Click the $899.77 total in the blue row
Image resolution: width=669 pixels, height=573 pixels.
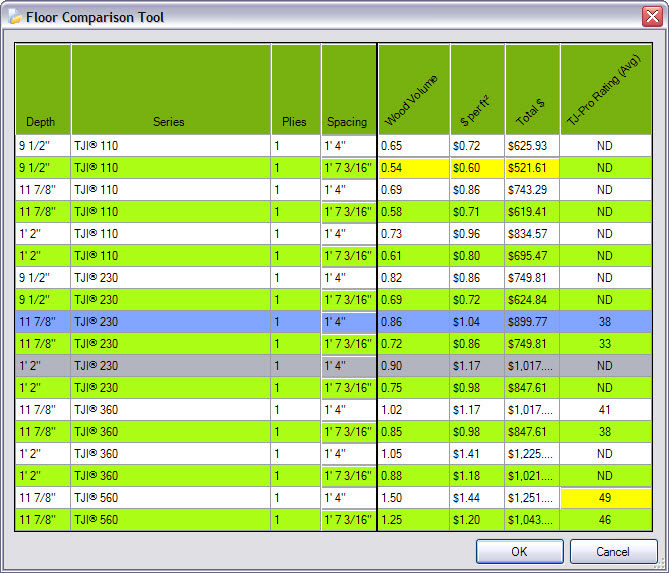coord(532,322)
